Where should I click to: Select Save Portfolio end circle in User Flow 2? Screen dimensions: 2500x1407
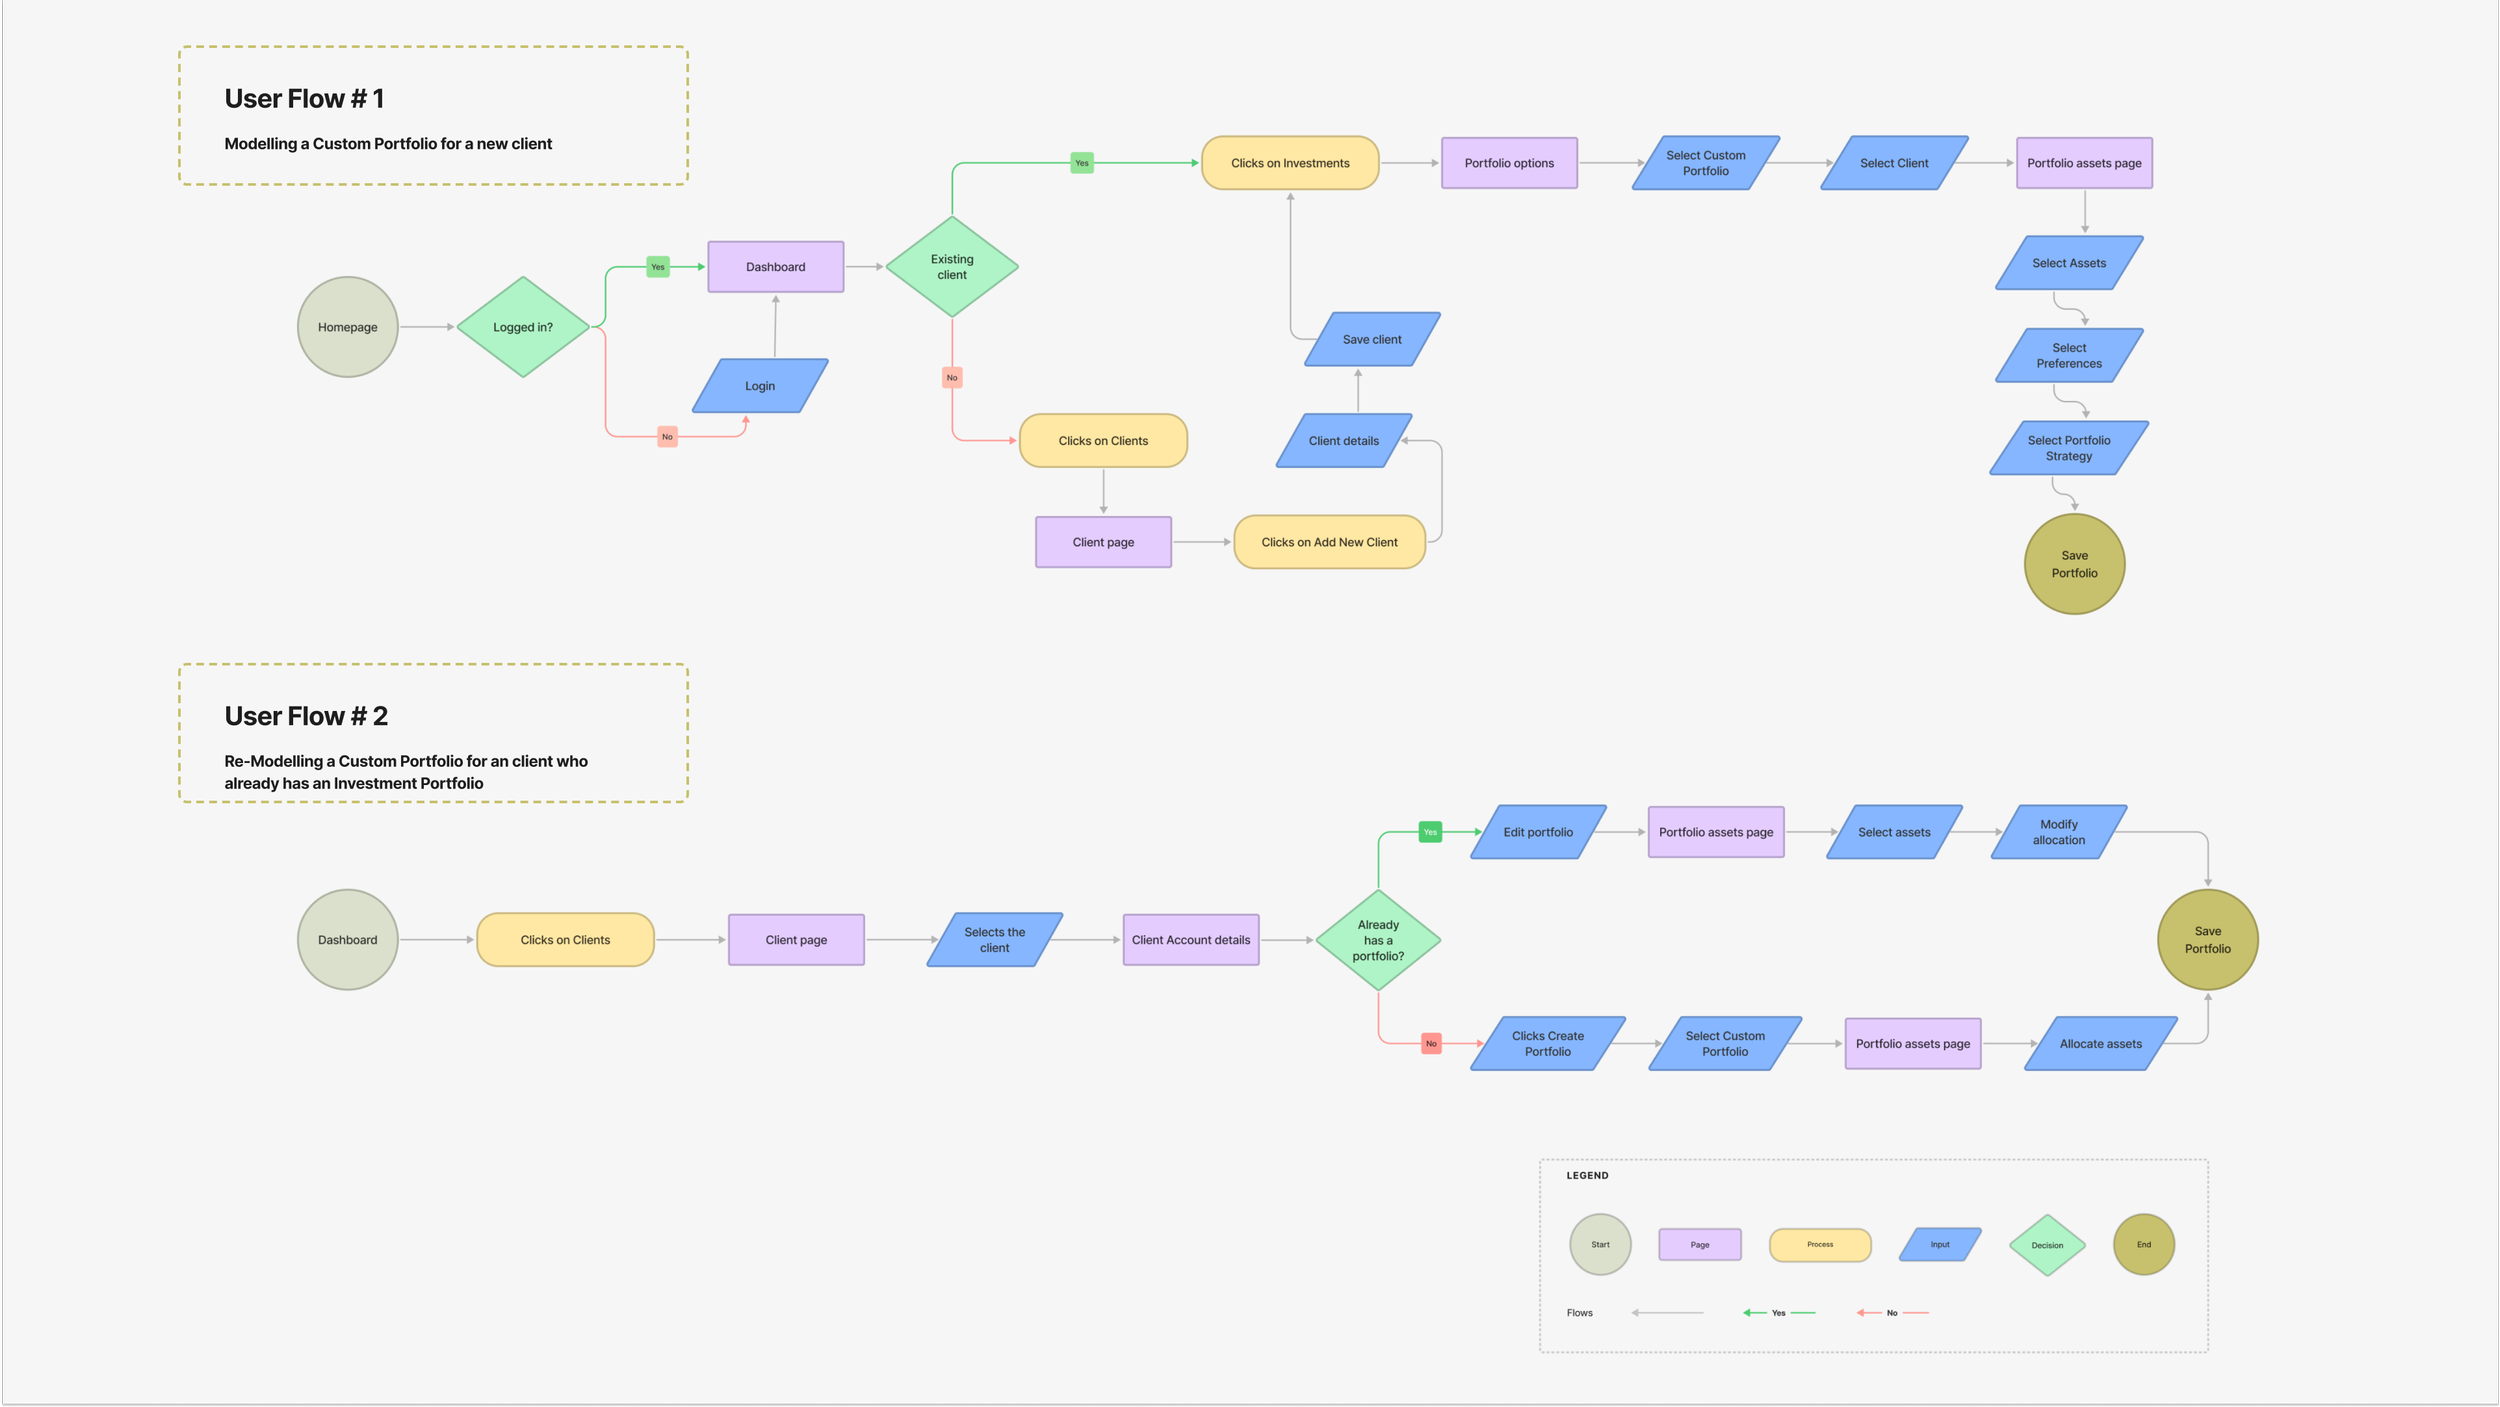(2207, 940)
